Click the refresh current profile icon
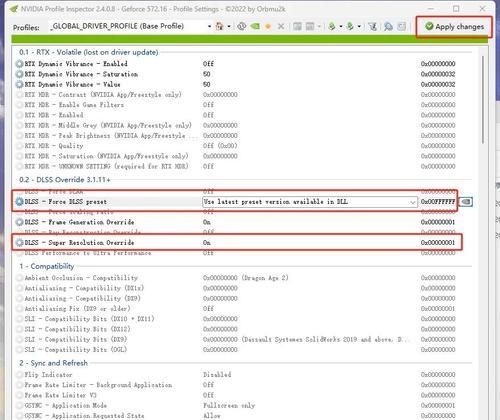Image resolution: width=500 pixels, height=420 pixels. (241, 26)
